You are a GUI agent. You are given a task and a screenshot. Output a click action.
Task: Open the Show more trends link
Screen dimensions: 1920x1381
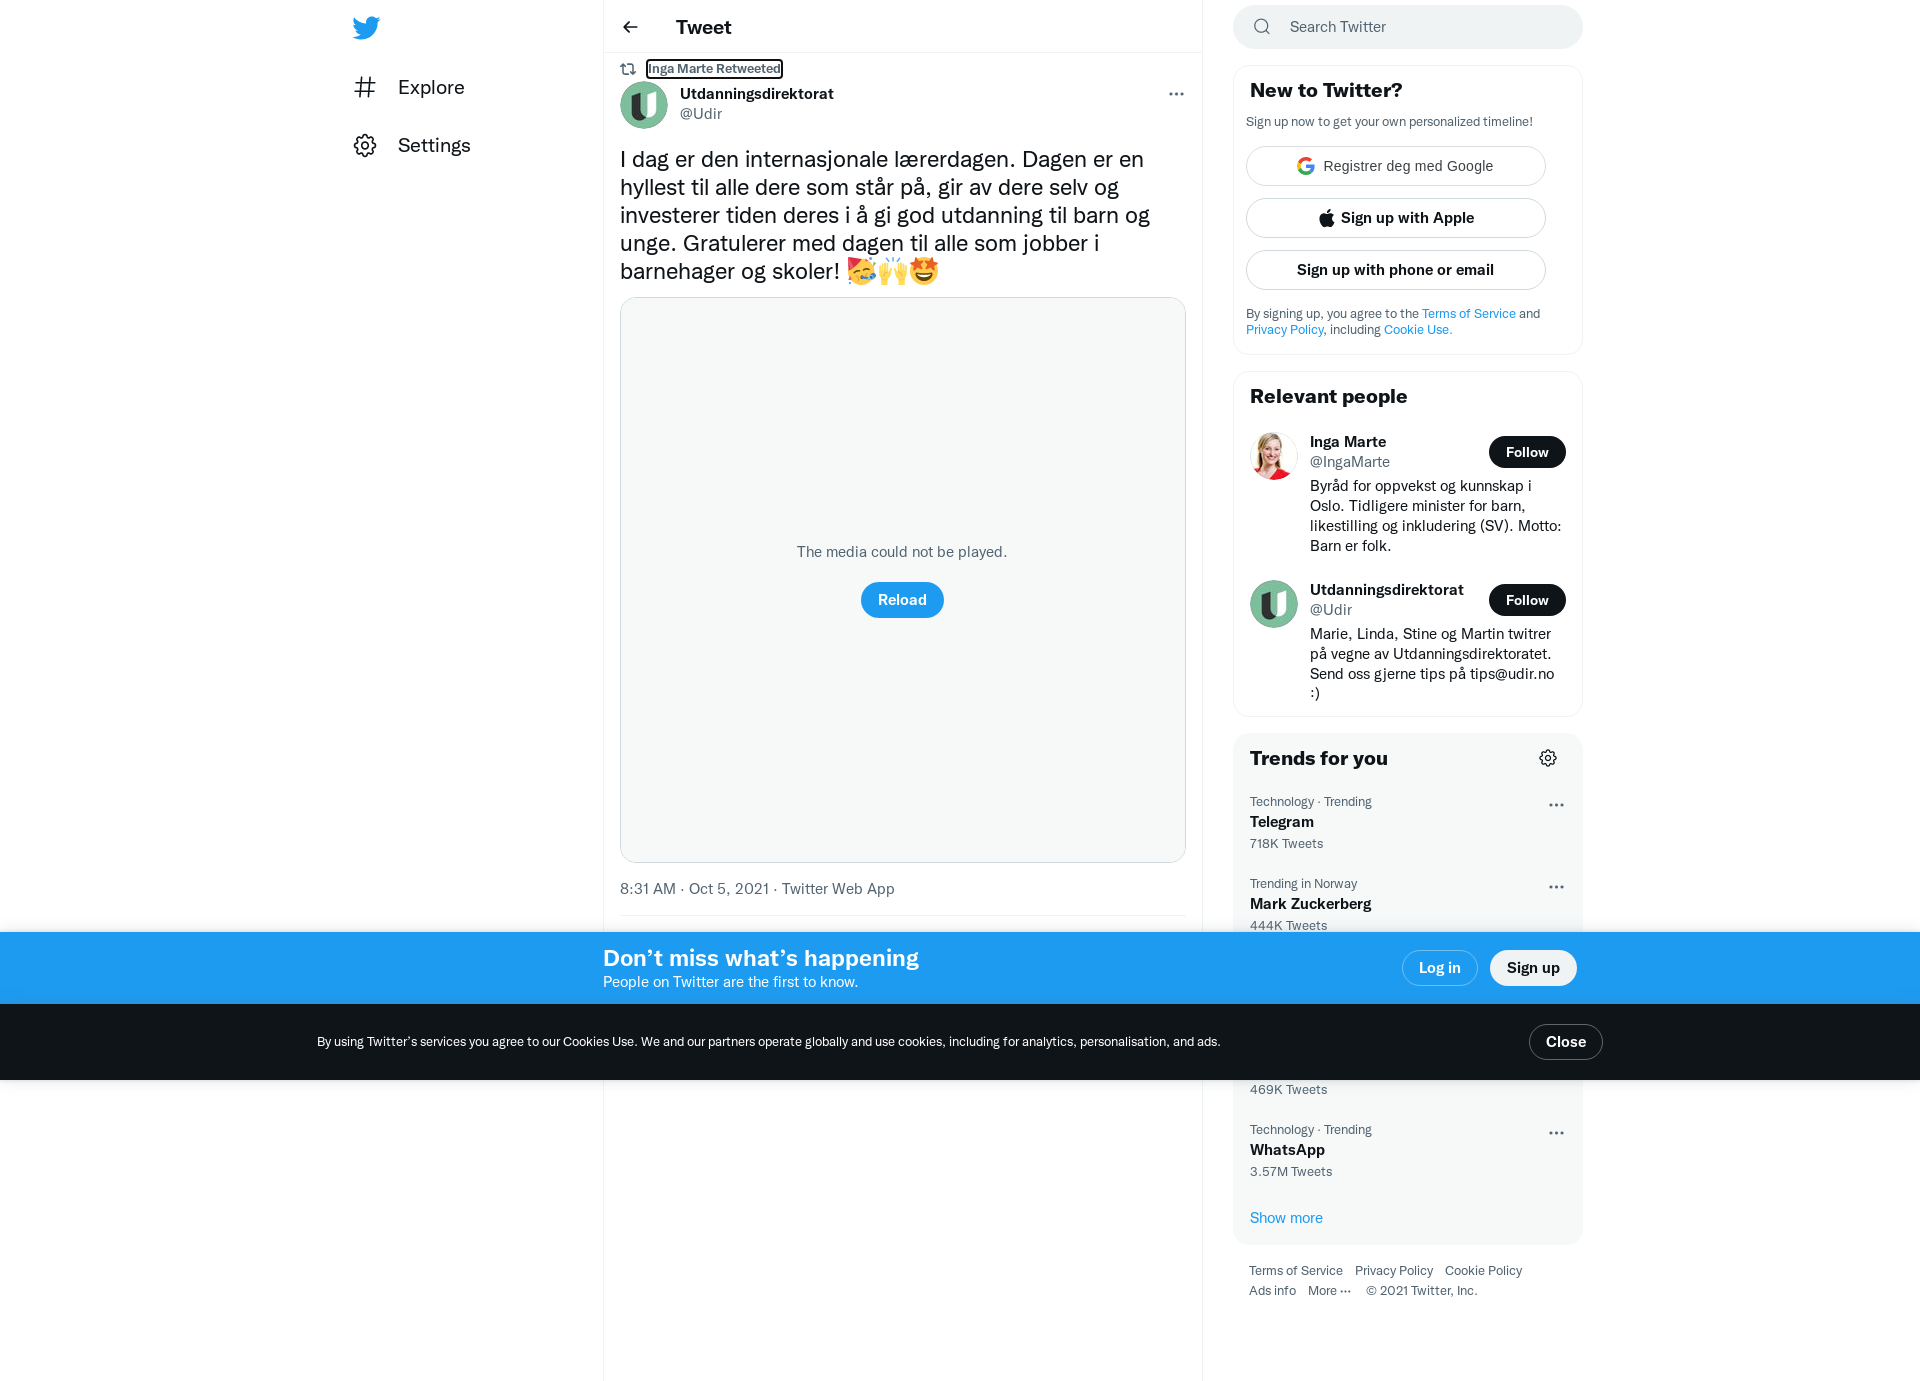click(x=1286, y=1218)
